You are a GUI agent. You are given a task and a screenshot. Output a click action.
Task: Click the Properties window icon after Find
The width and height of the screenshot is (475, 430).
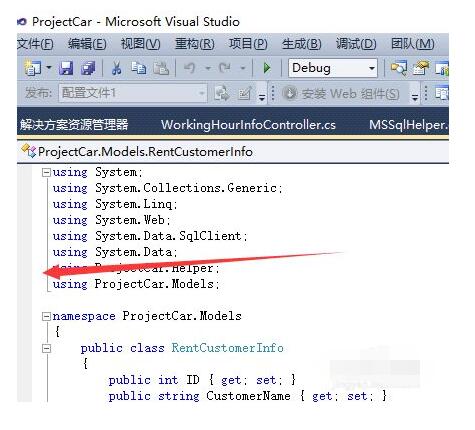(421, 68)
